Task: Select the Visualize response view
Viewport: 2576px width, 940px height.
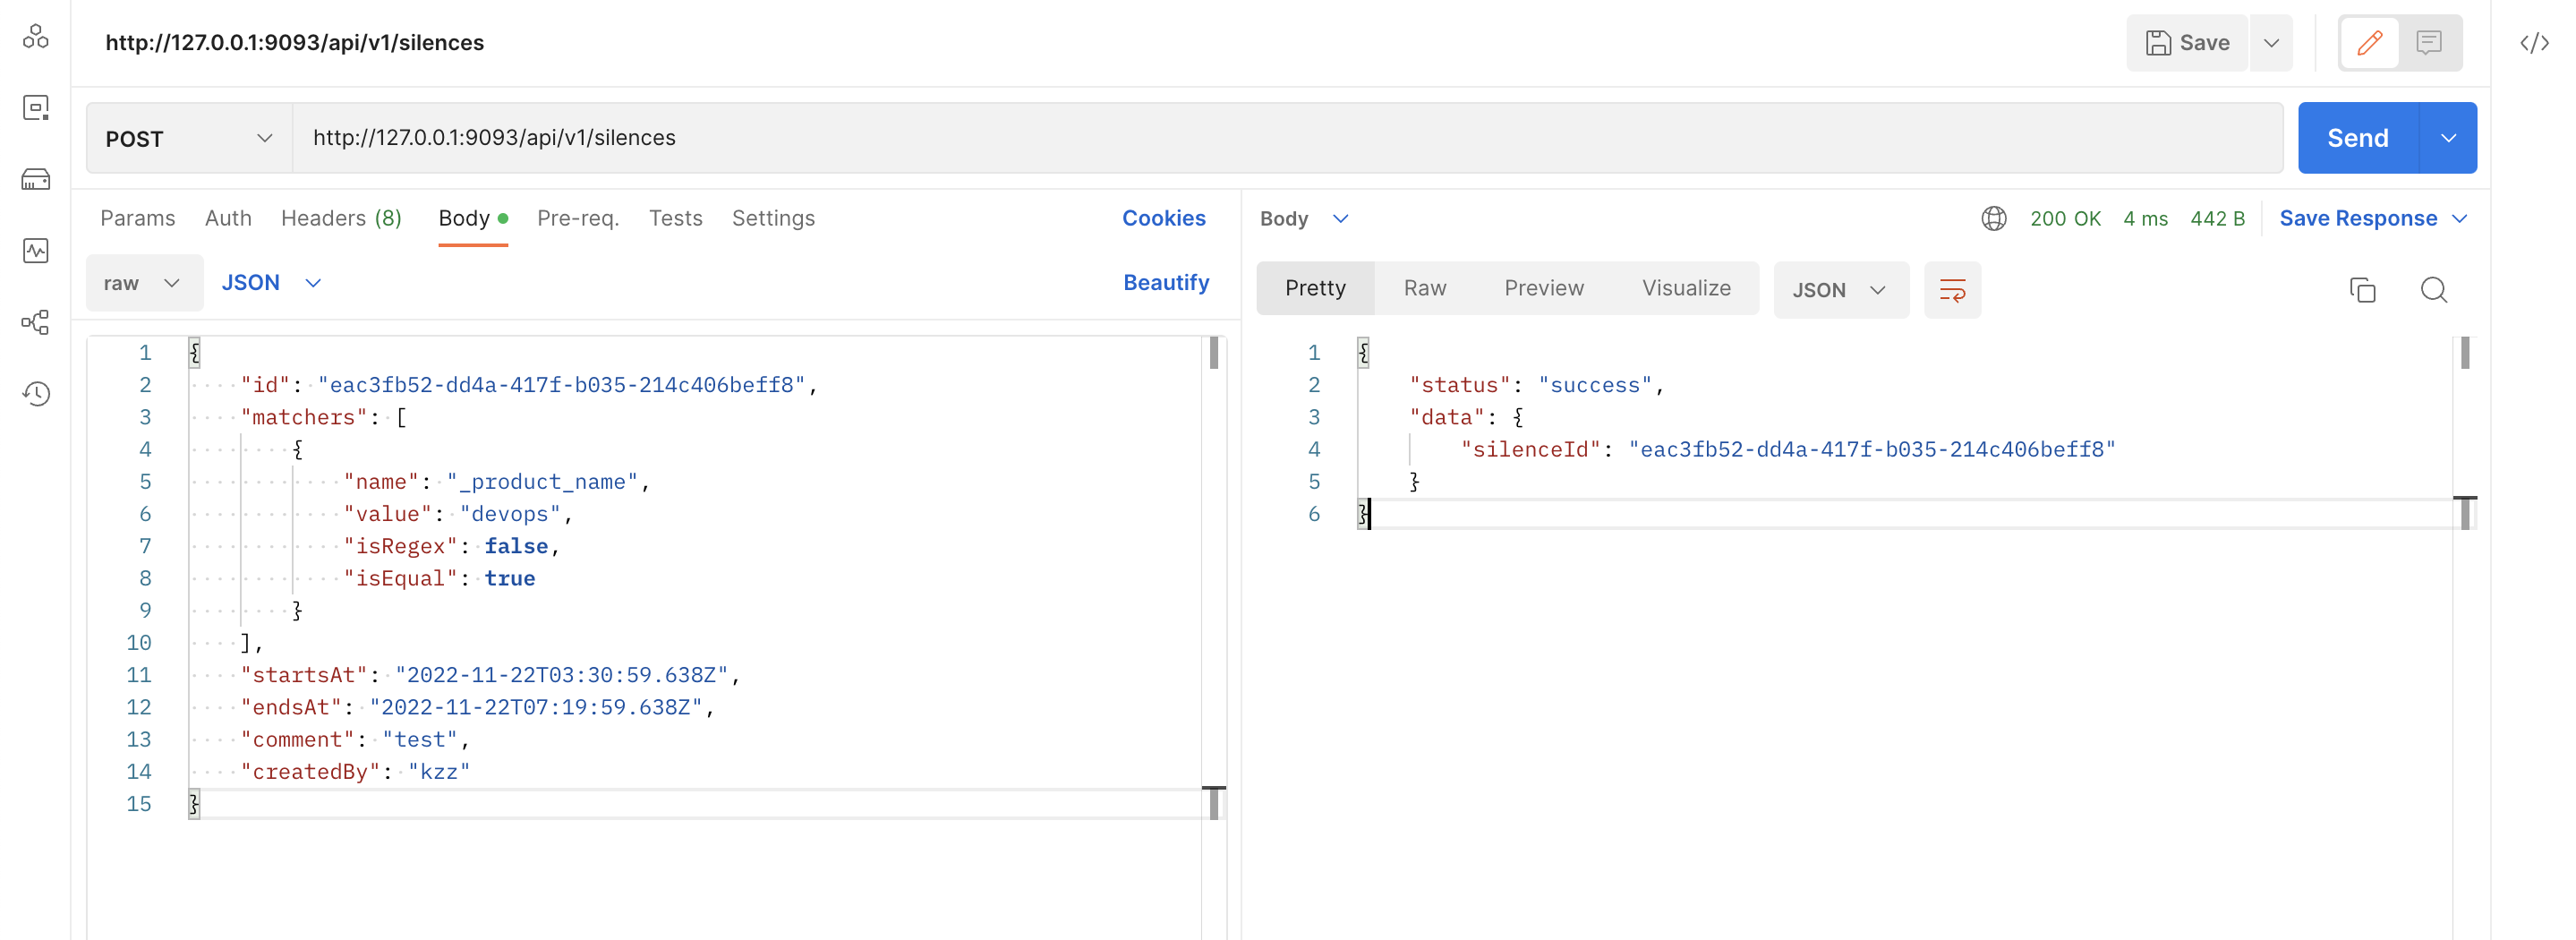Action: (x=1686, y=289)
